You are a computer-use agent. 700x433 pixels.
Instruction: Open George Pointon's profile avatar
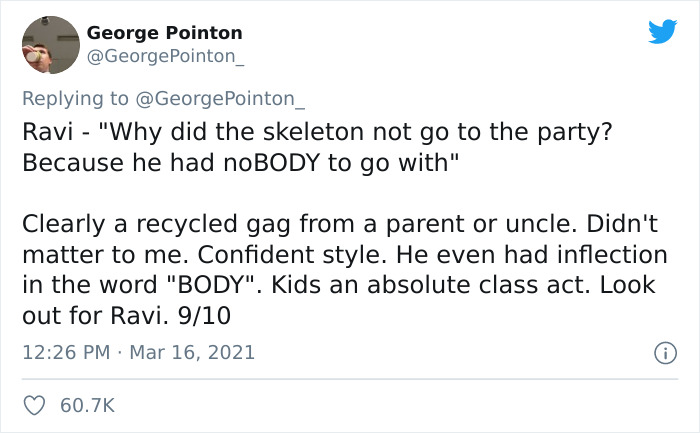point(50,45)
